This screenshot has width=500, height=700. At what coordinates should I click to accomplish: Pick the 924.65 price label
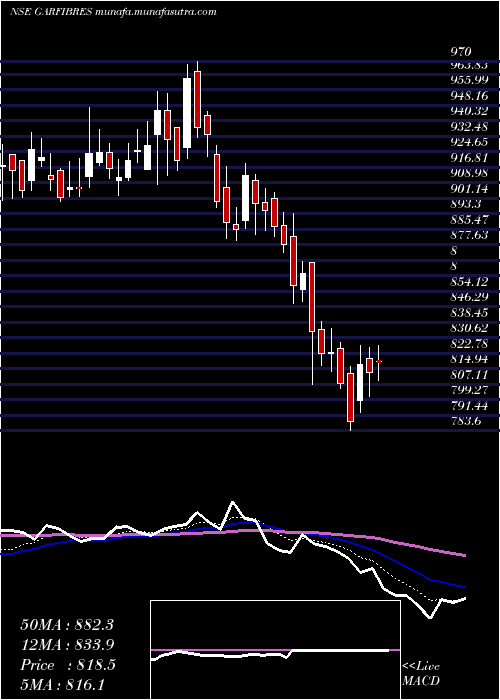pyautogui.click(x=469, y=142)
